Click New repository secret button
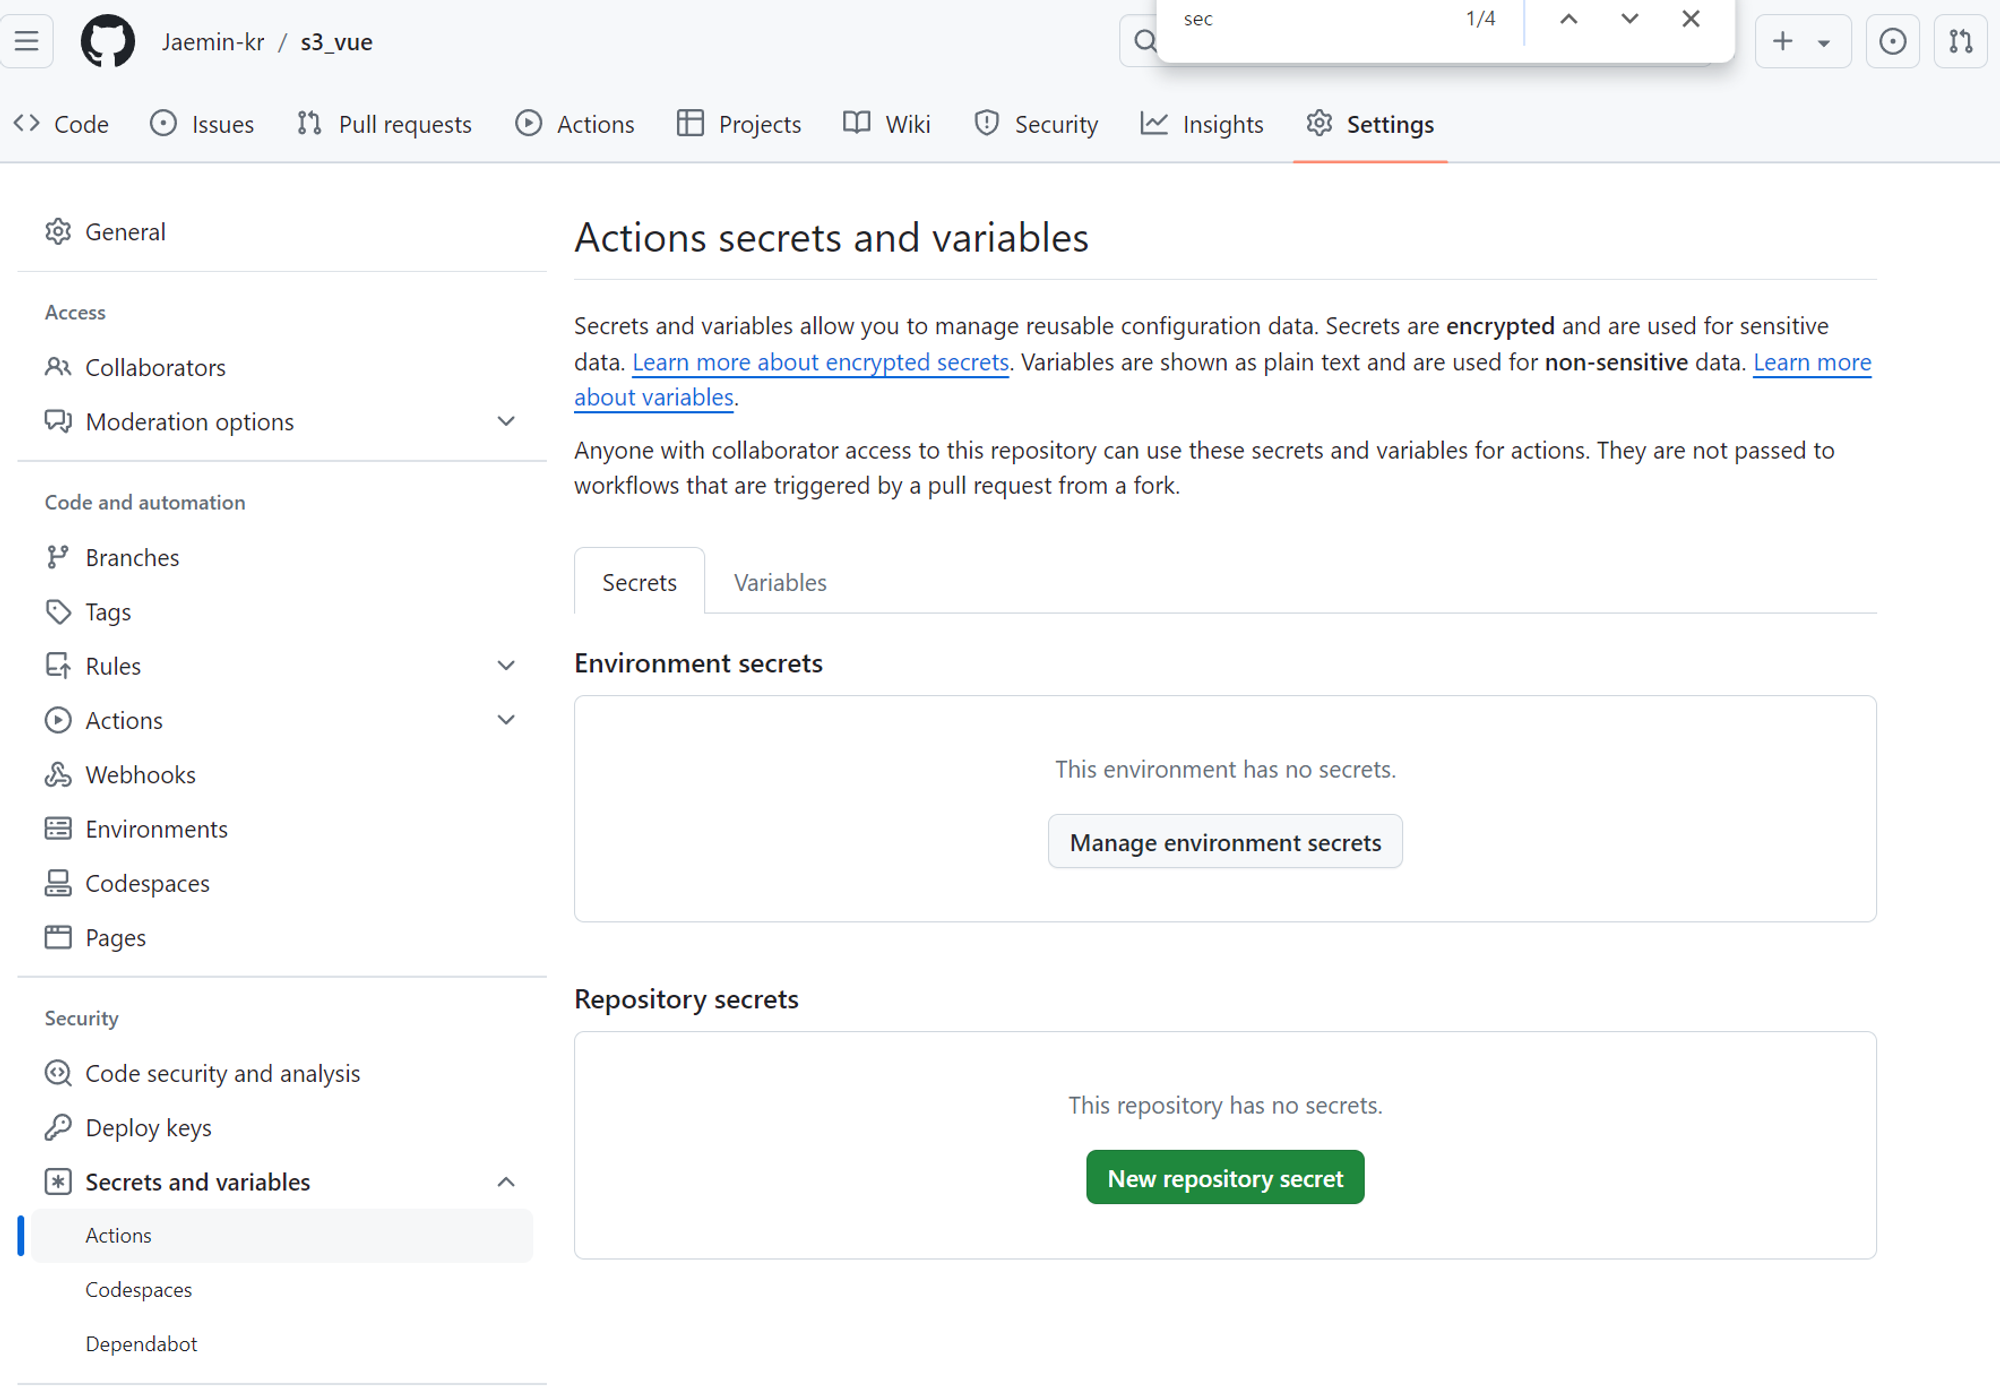 coord(1224,1178)
